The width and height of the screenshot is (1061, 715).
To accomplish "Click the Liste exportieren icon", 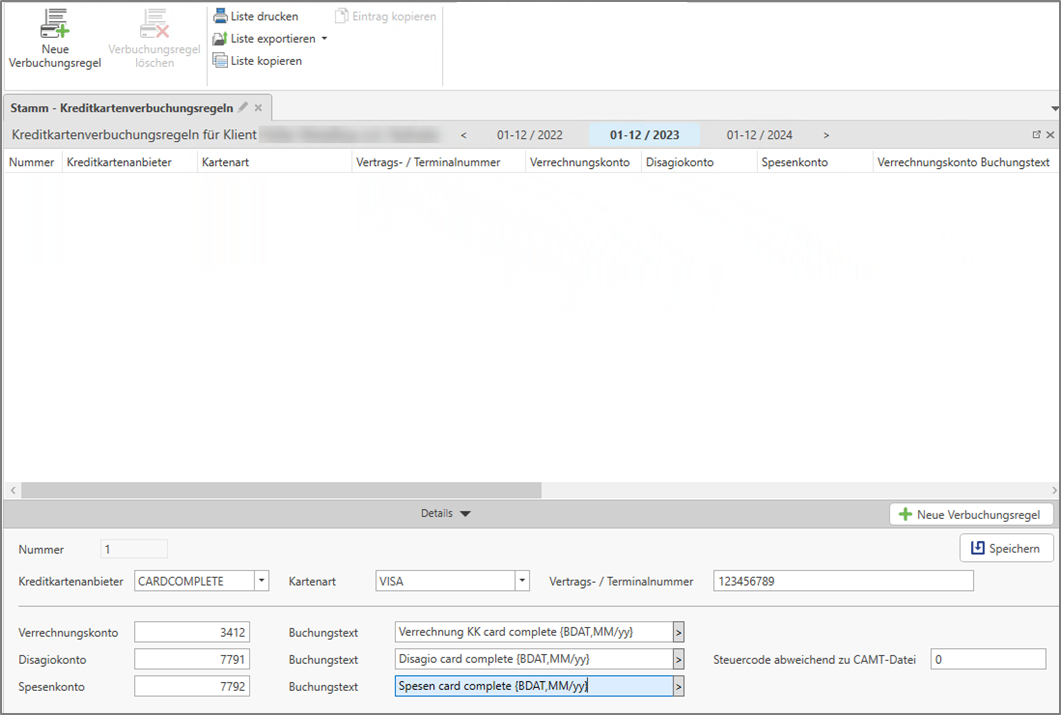I will [220, 39].
